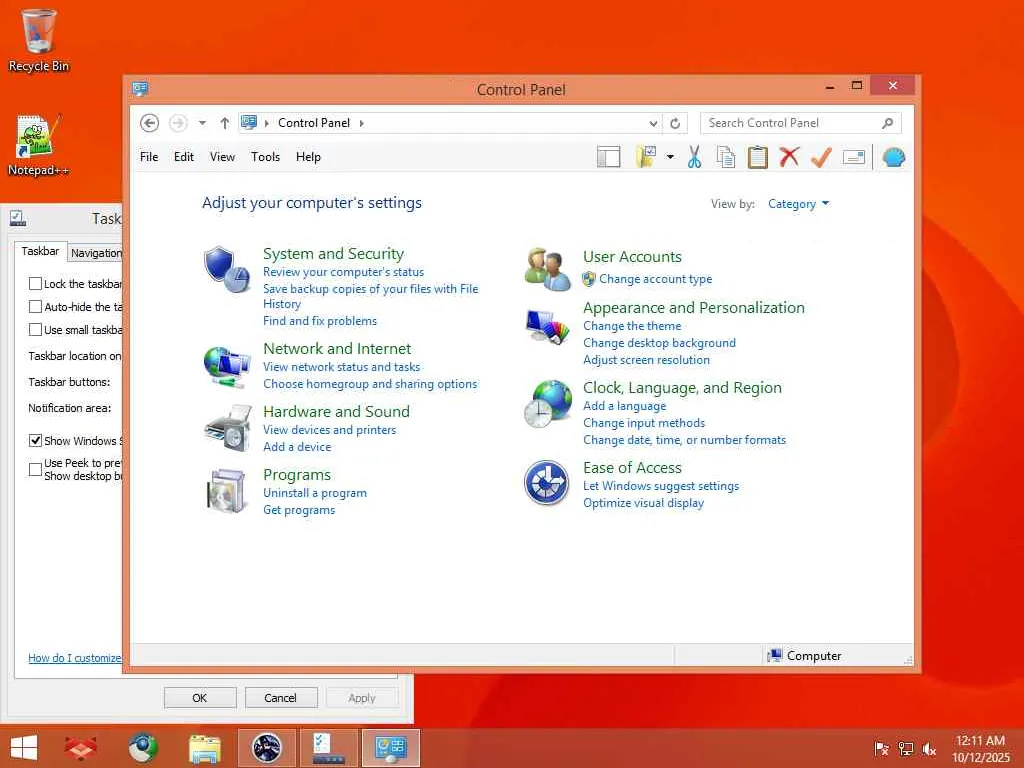Check Use small taskbar buttons

(35, 330)
